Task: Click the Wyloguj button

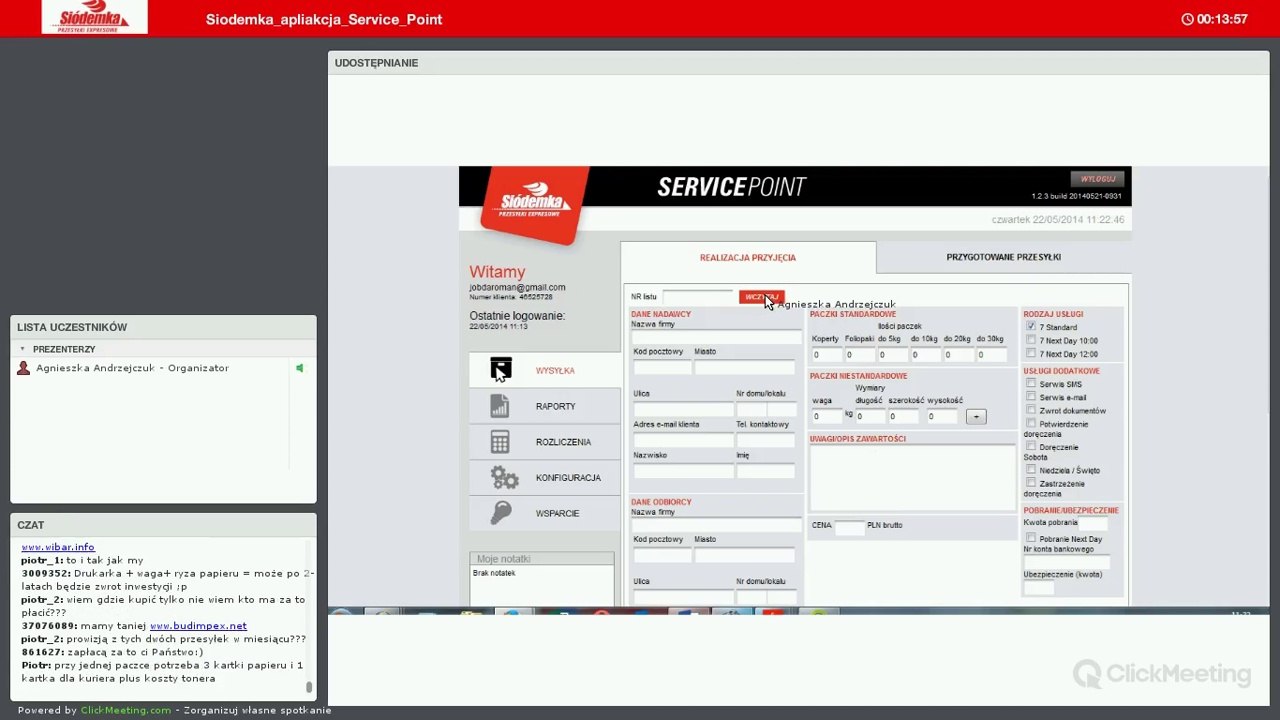Action: [x=1098, y=179]
